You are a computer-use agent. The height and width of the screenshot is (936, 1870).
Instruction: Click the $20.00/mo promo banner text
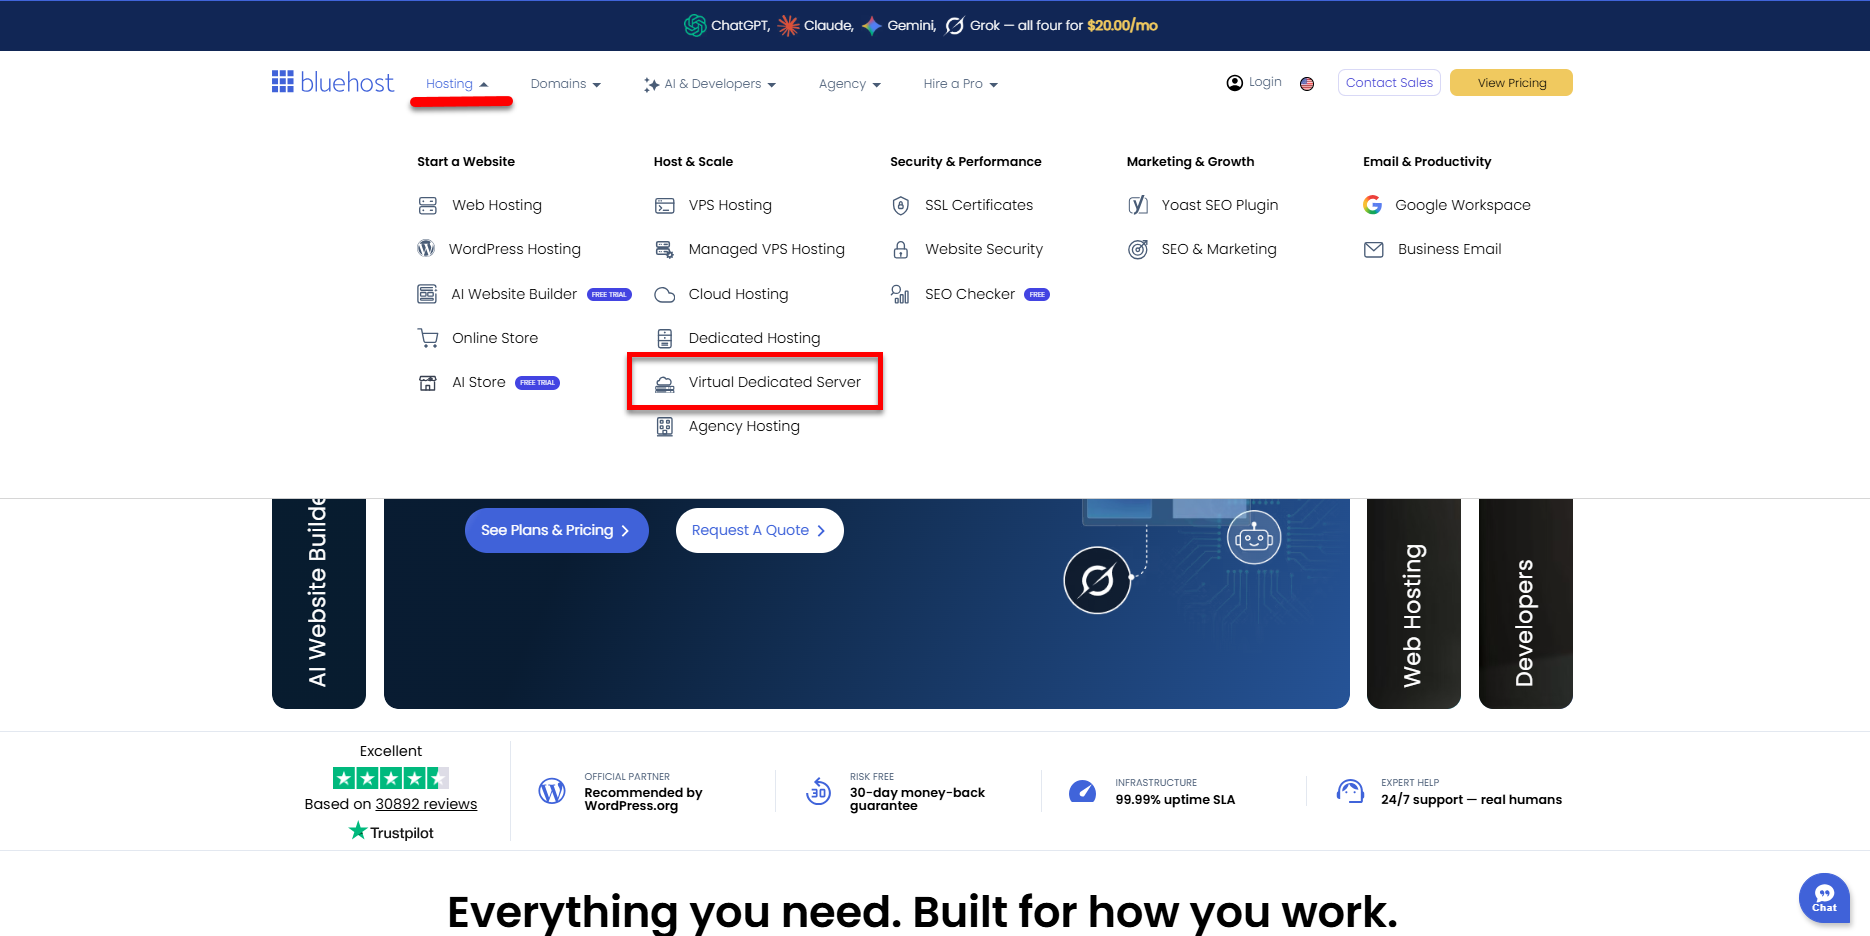[1122, 25]
